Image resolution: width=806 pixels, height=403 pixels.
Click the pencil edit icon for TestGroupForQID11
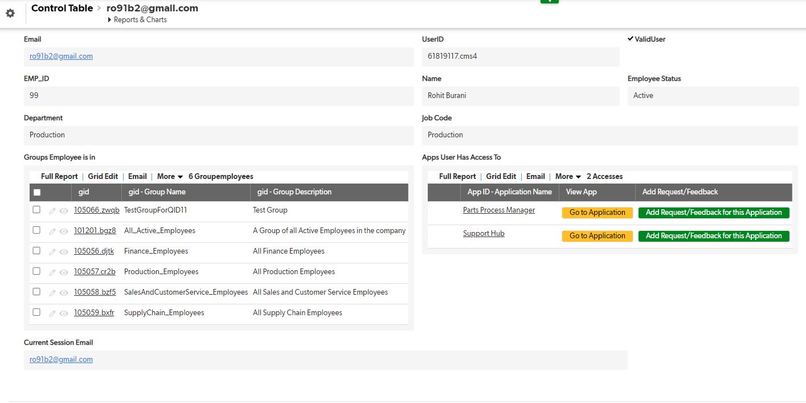click(x=52, y=211)
